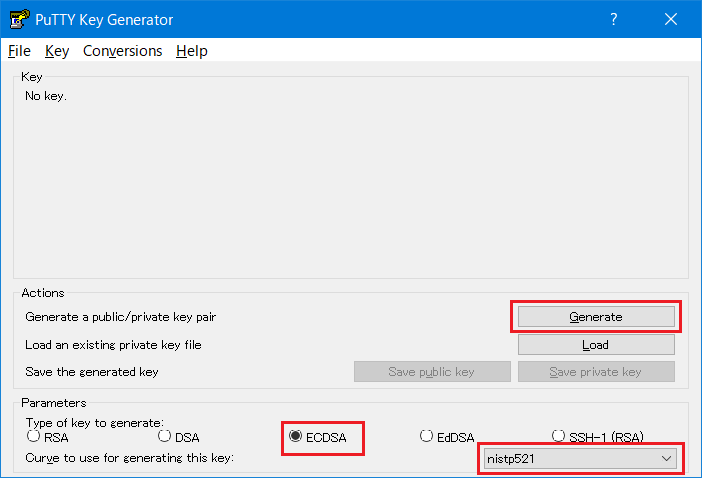
Task: Click the empty Key display area
Action: 350,190
